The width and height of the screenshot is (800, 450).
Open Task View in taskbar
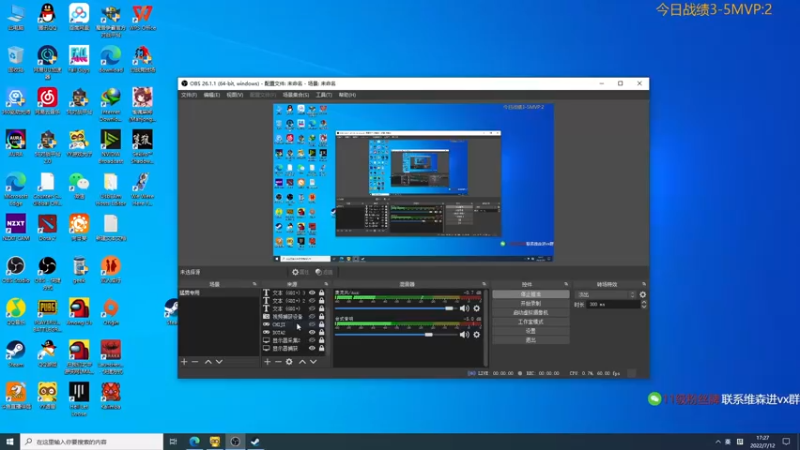tap(173, 441)
